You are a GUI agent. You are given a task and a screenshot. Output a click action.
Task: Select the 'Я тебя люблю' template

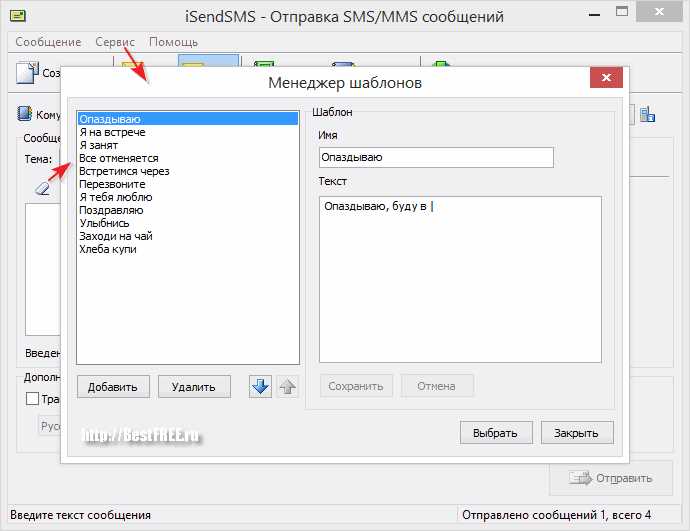coord(188,197)
